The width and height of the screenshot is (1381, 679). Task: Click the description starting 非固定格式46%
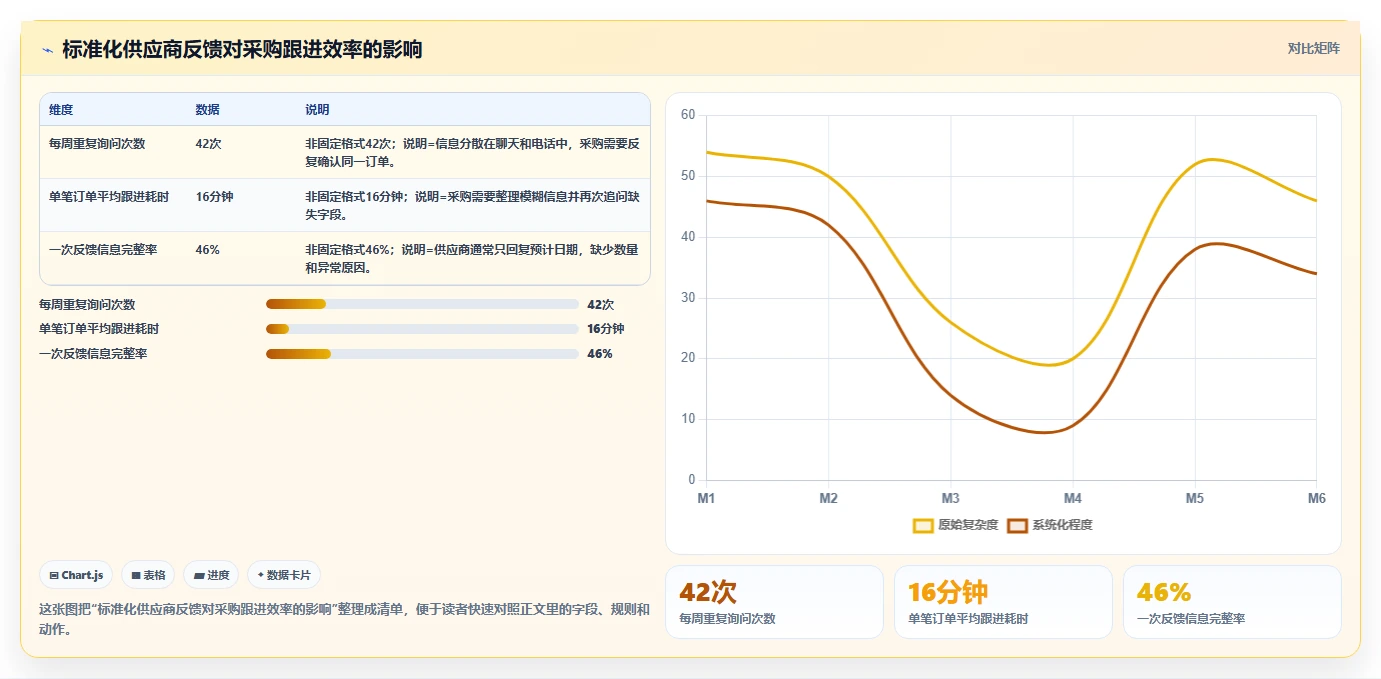(x=472, y=258)
